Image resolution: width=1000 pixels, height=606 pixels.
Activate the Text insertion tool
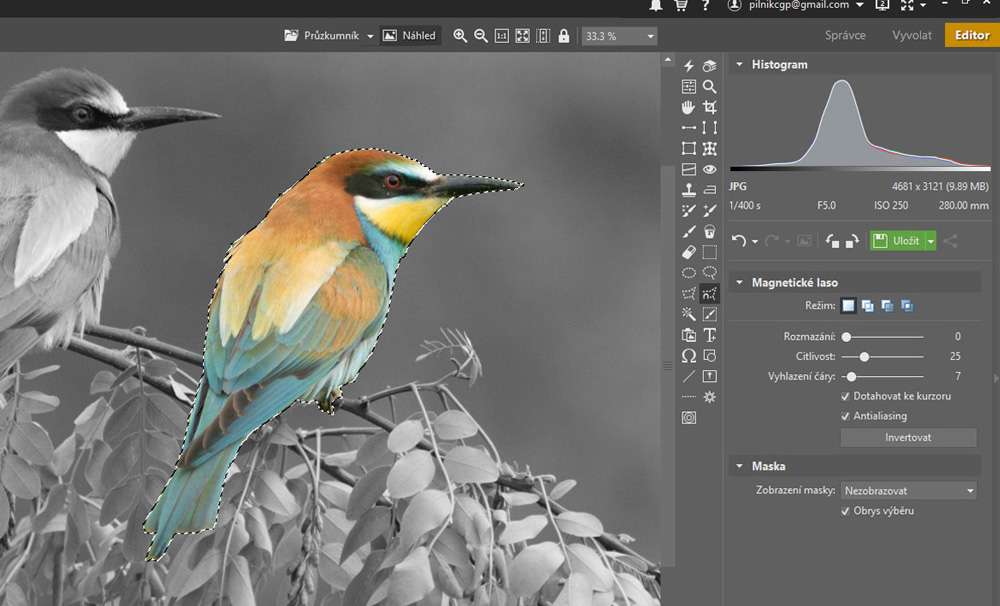coord(710,335)
